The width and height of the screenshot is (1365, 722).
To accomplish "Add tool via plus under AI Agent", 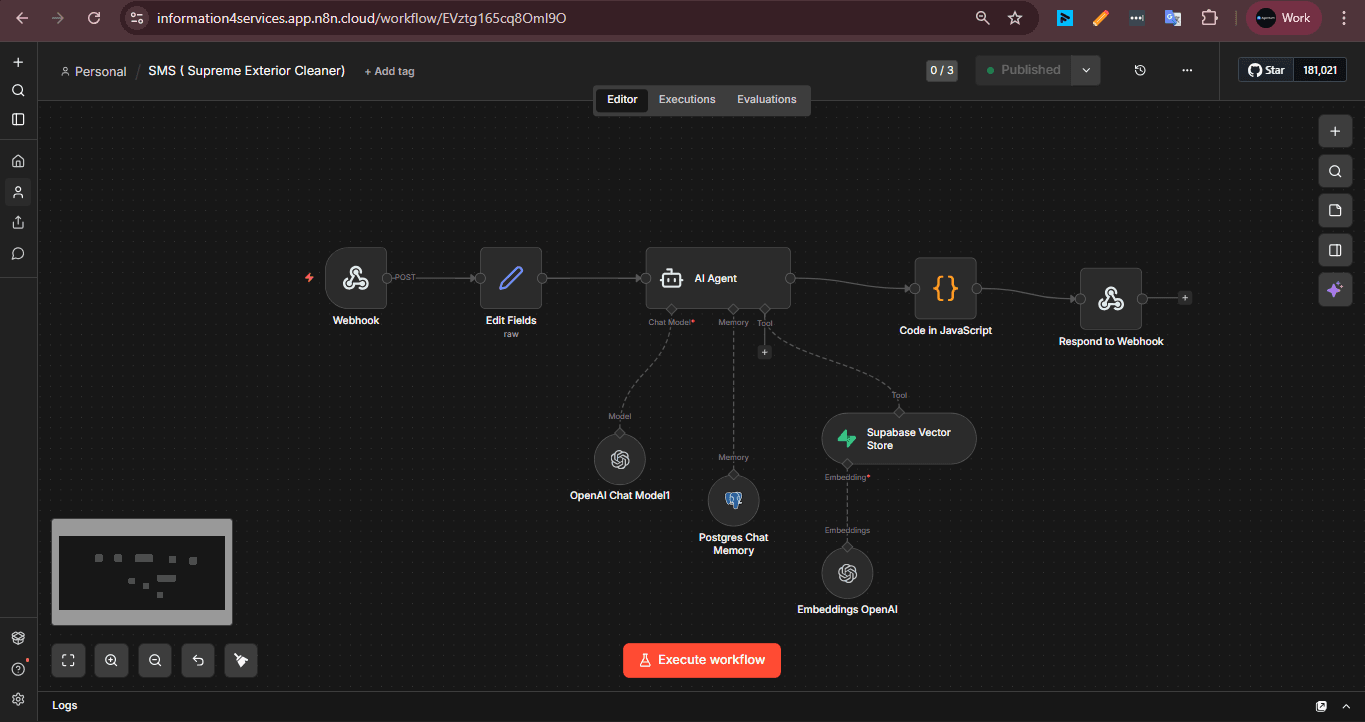I will (x=765, y=352).
